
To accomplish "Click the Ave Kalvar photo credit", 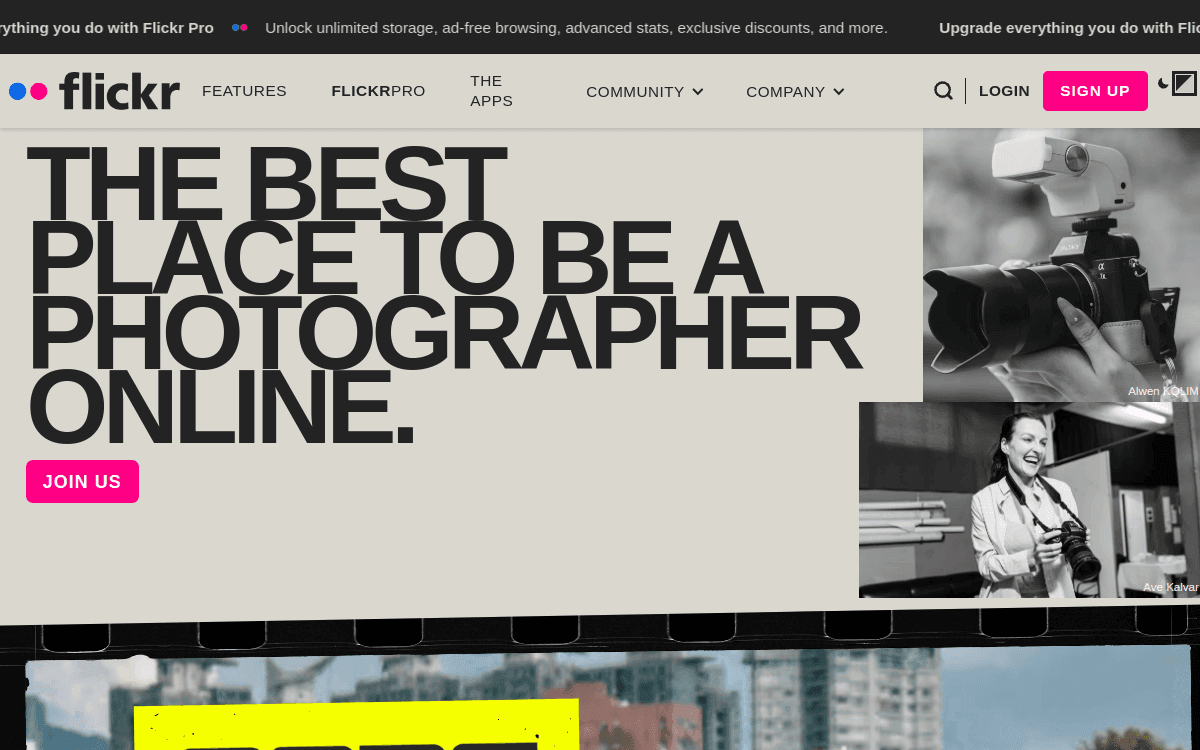I will [1171, 587].
